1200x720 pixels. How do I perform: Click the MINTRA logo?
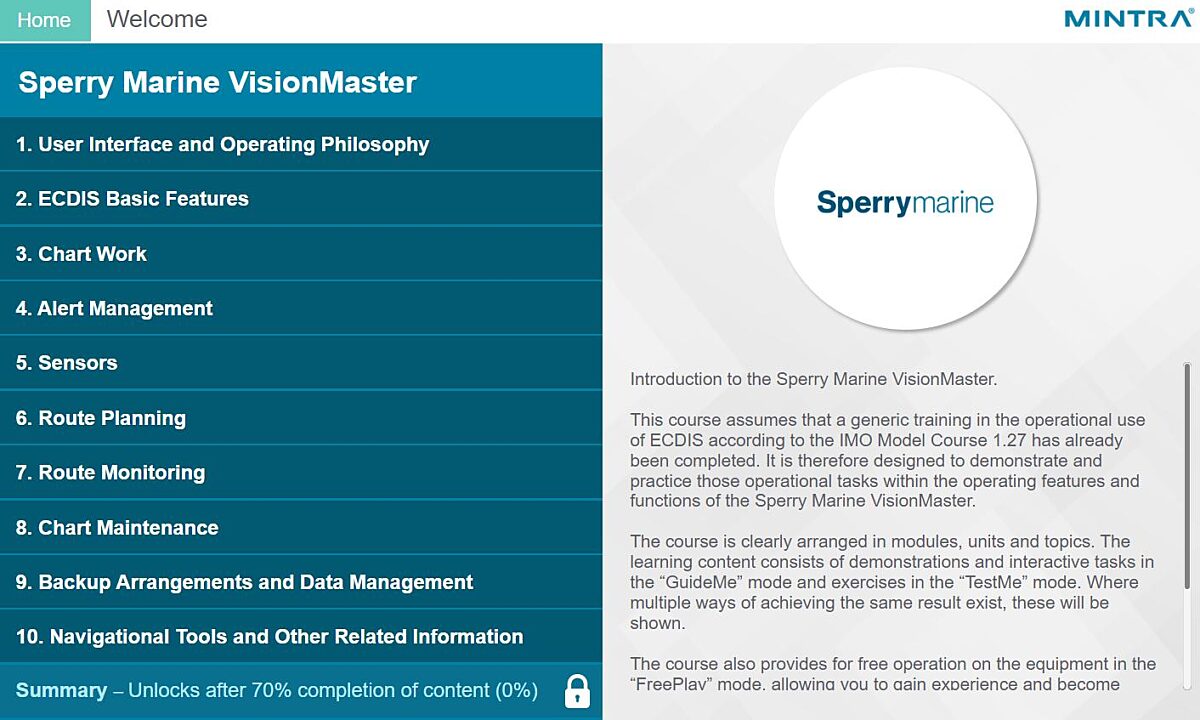[x=1128, y=17]
